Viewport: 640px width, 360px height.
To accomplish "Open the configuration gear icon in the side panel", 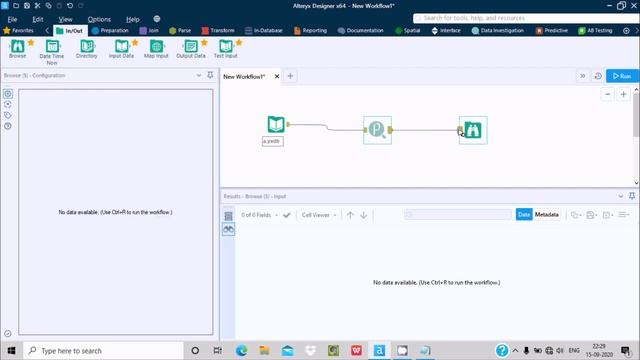I will 8,94.
